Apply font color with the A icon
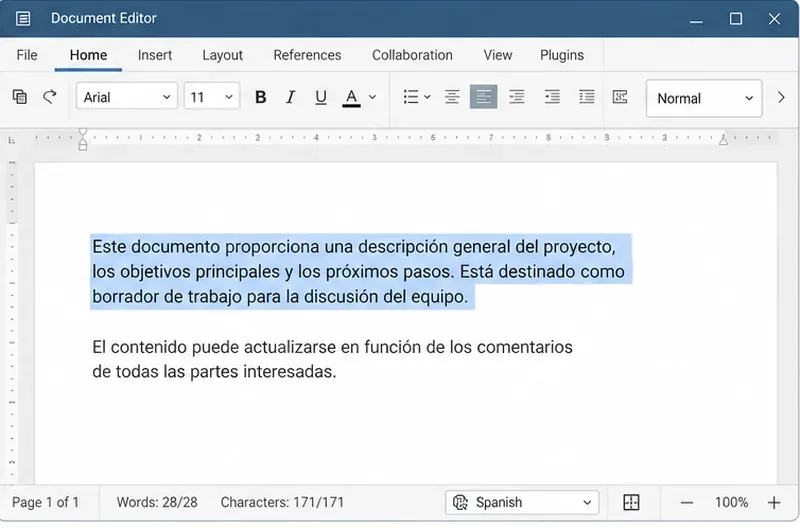This screenshot has height=528, width=800. point(351,97)
